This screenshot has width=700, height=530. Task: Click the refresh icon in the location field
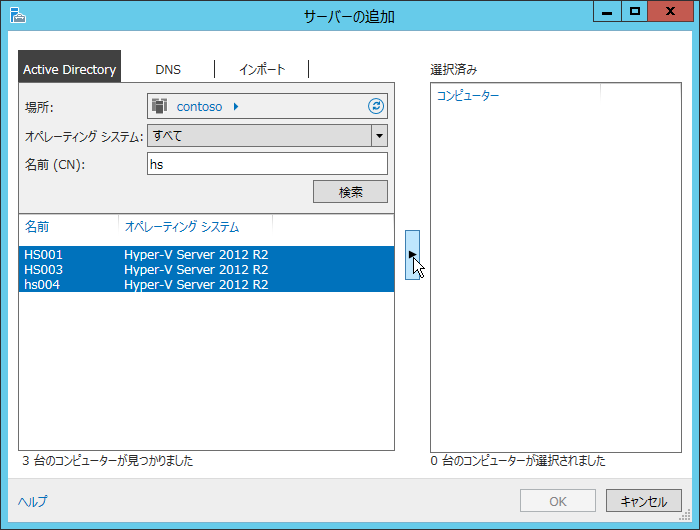point(376,106)
